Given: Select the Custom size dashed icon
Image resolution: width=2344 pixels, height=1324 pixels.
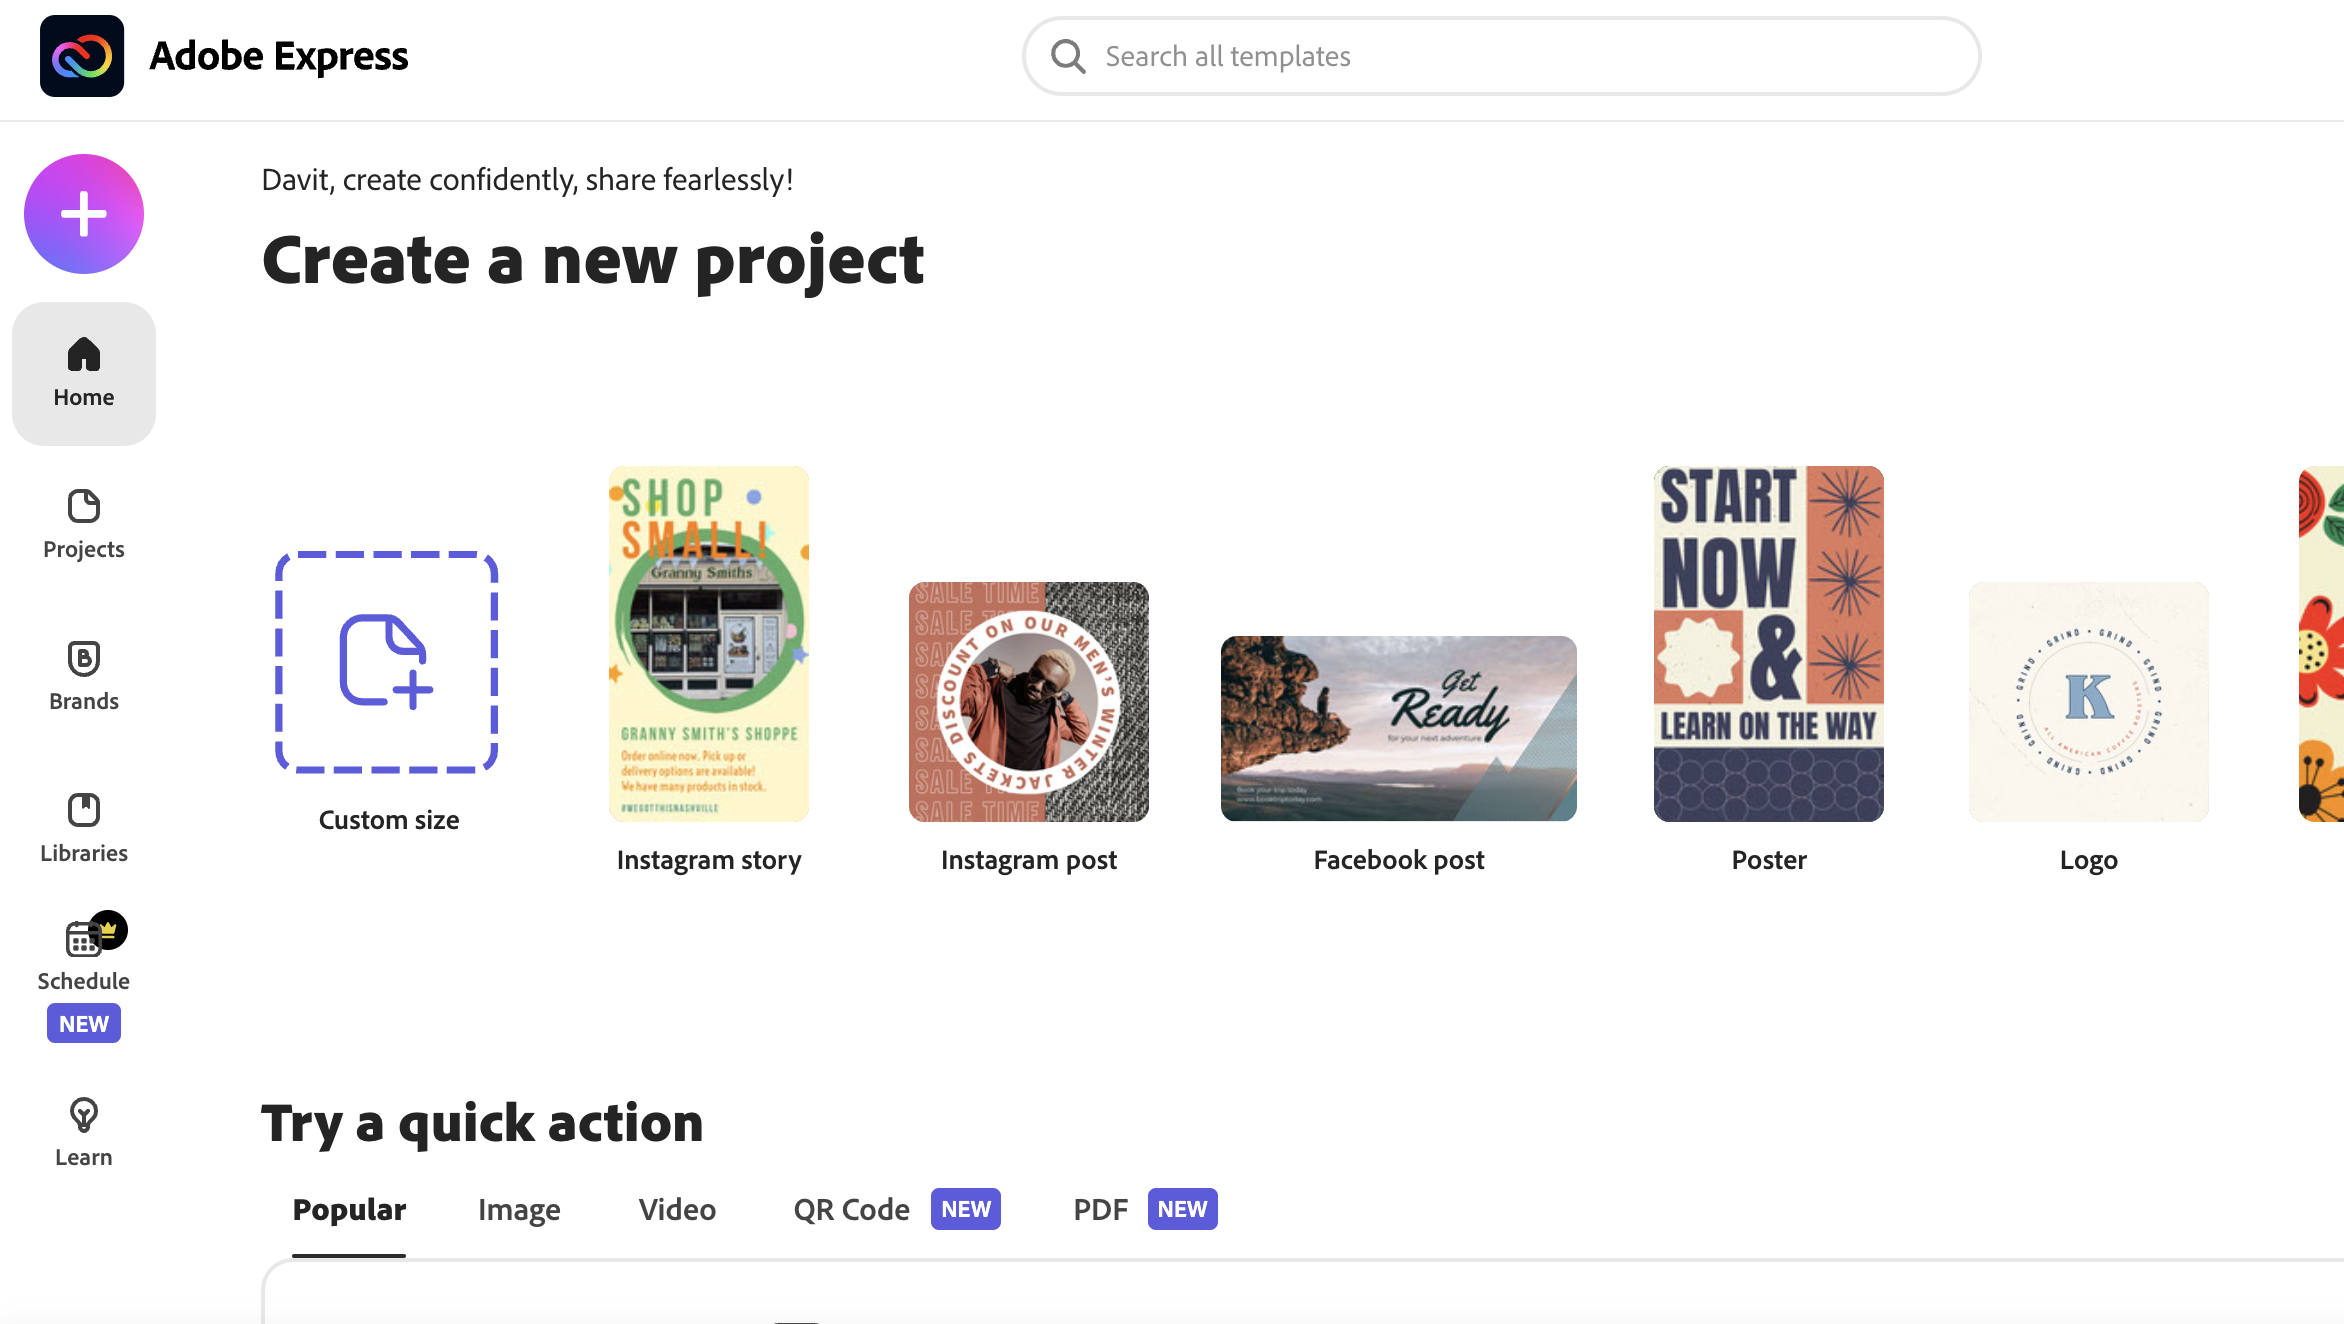Looking at the screenshot, I should point(387,662).
